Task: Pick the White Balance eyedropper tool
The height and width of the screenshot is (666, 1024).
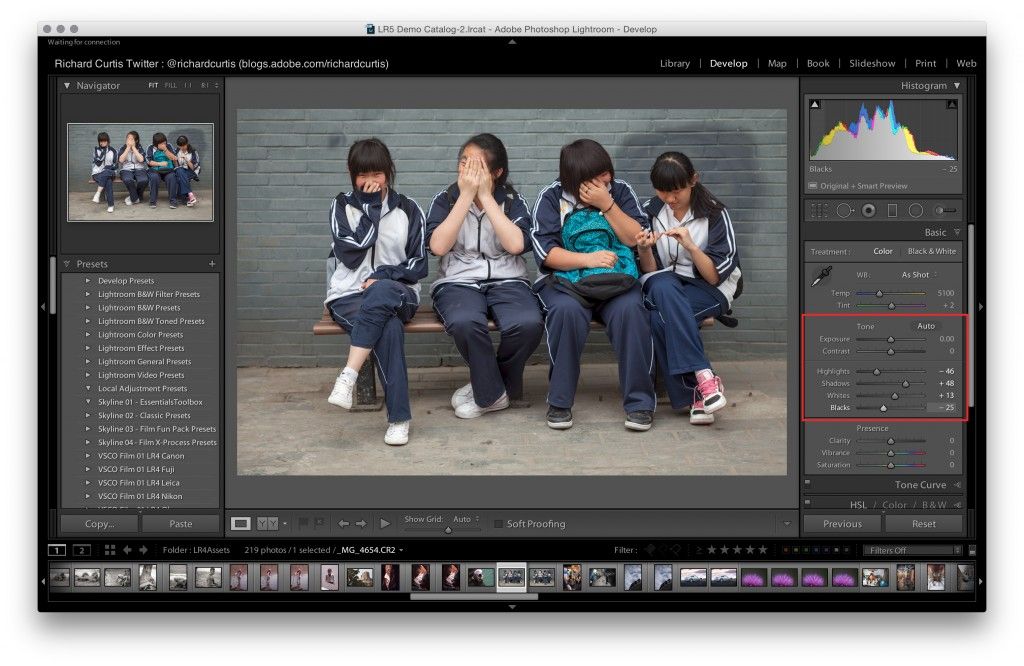Action: [823, 275]
